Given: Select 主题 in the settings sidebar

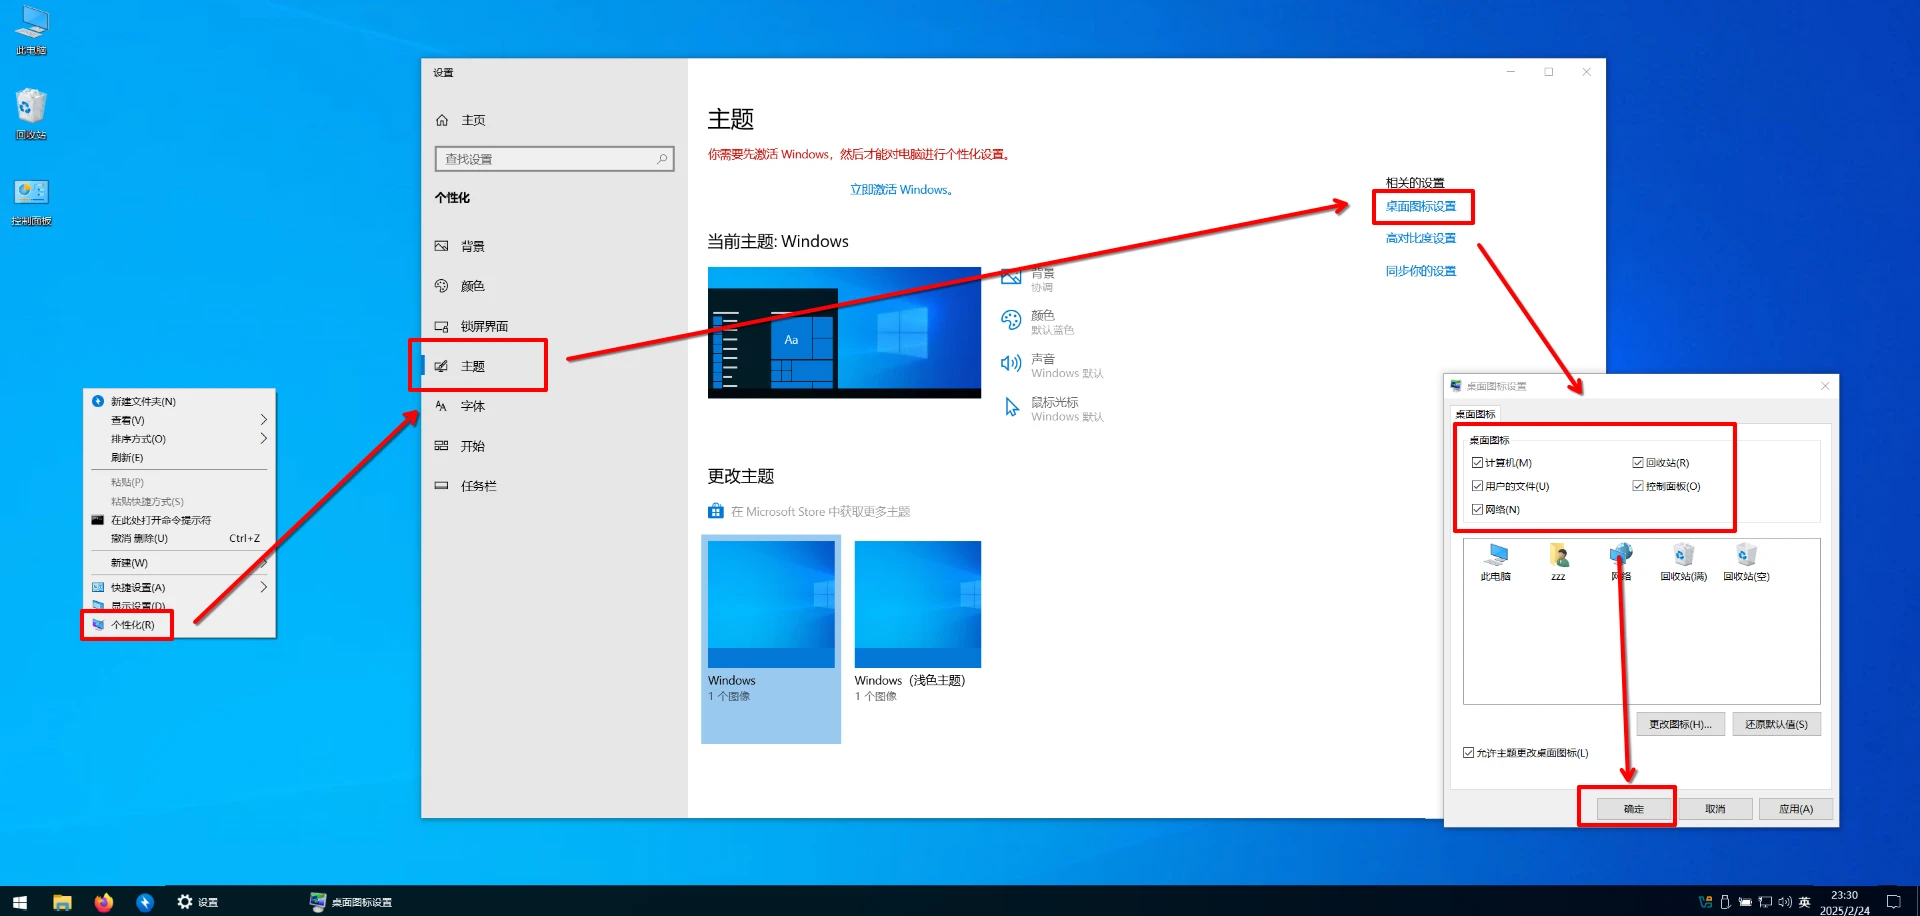Looking at the screenshot, I should tap(473, 366).
